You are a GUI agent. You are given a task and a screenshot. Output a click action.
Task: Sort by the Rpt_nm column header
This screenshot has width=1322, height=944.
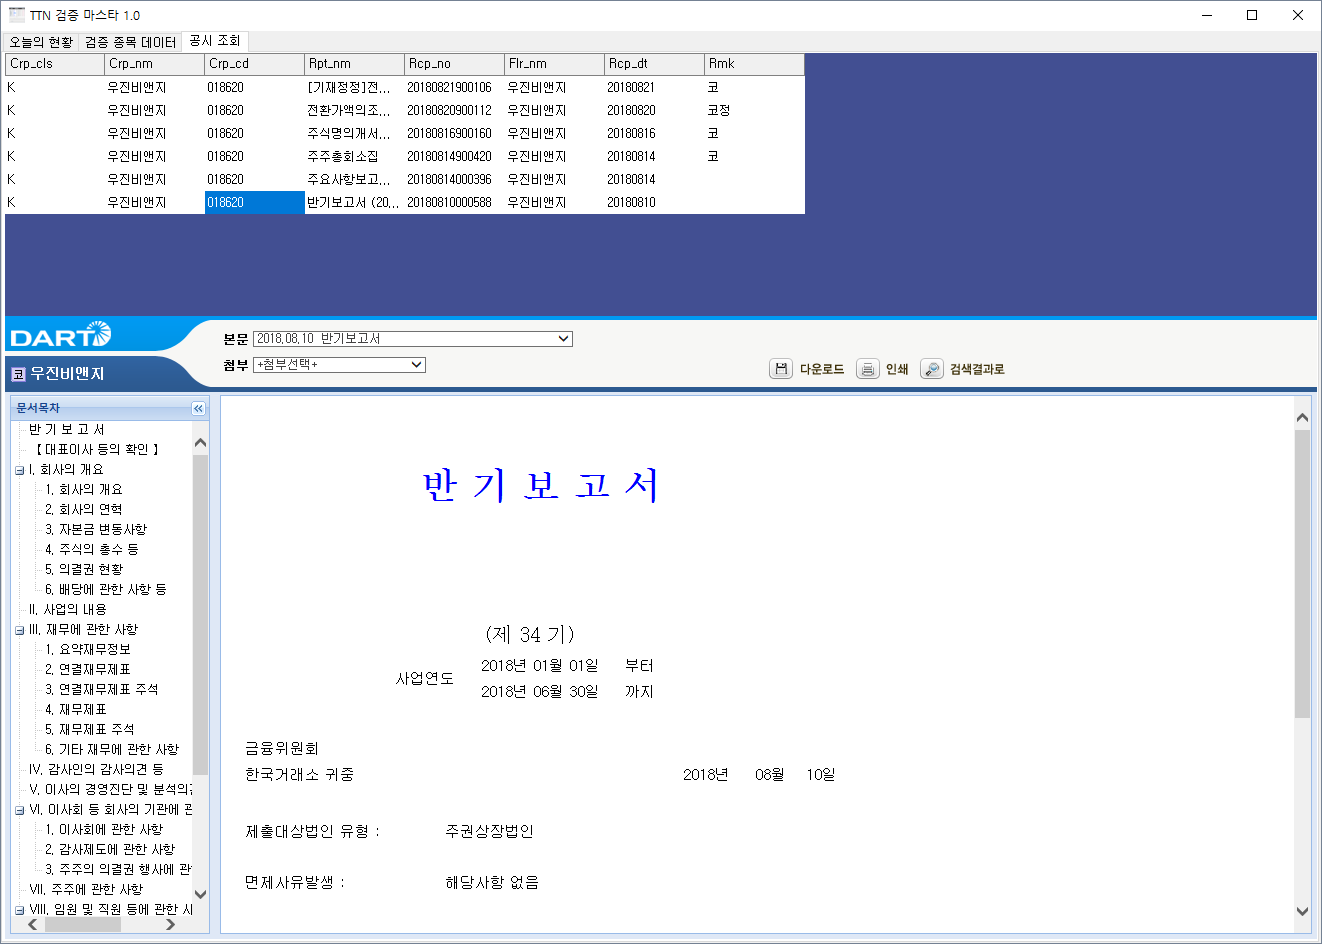(354, 64)
